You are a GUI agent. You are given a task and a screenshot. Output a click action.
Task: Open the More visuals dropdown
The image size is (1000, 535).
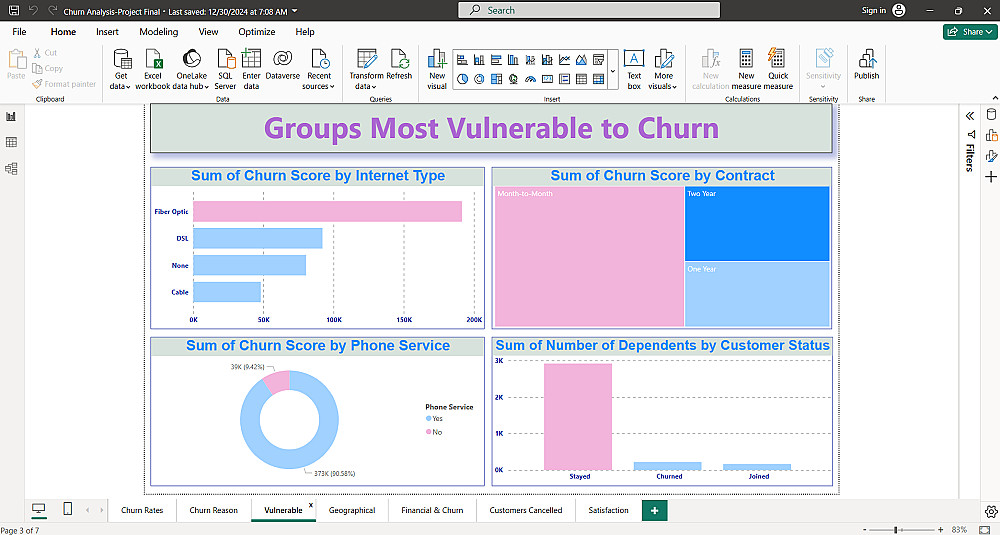663,70
